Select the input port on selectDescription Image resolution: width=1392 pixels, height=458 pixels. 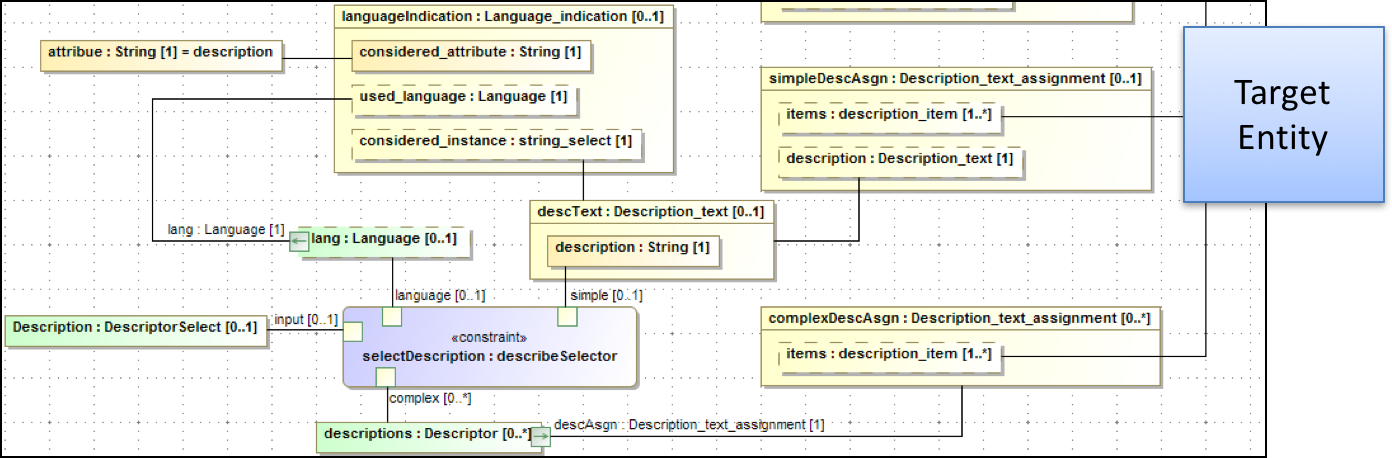pyautogui.click(x=353, y=332)
